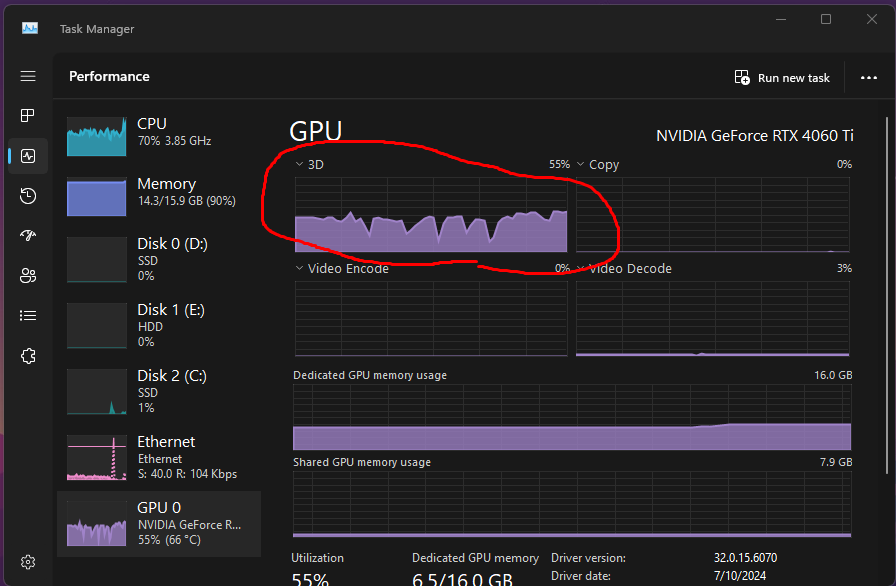This screenshot has height=586, width=896.
Task: Click the Video Decode graph area
Action: [713, 319]
